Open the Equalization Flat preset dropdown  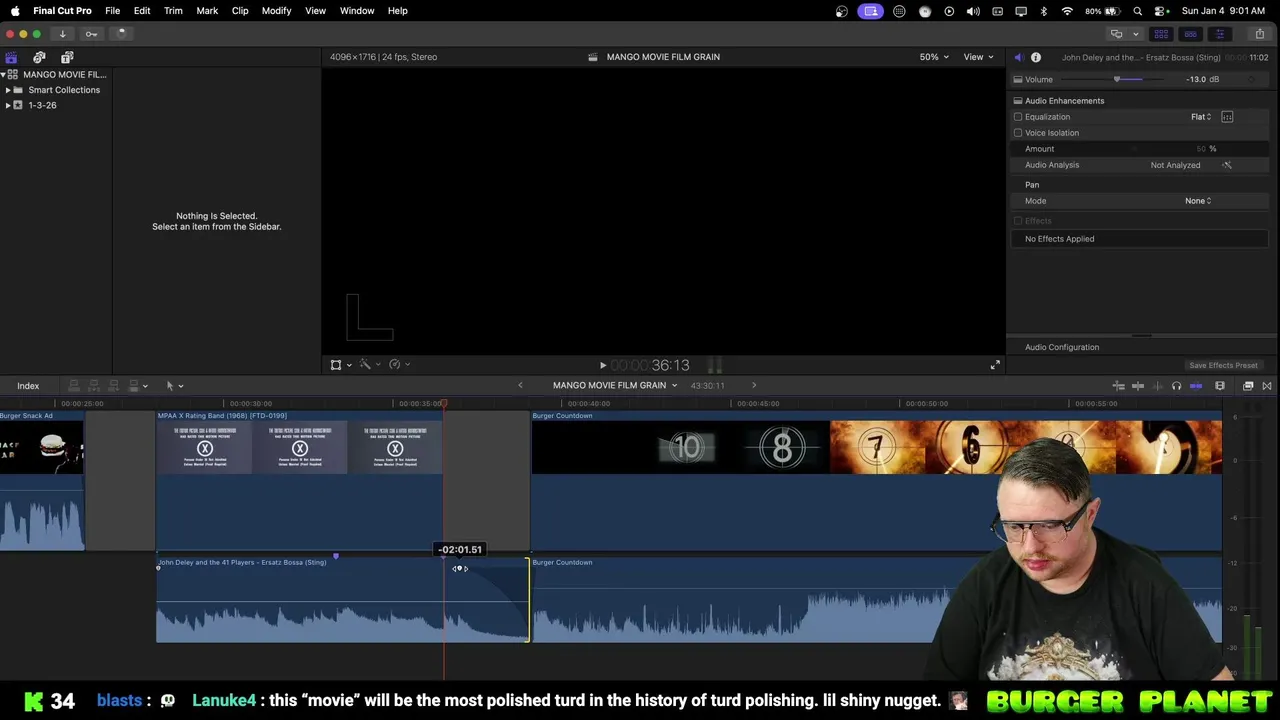click(1201, 117)
